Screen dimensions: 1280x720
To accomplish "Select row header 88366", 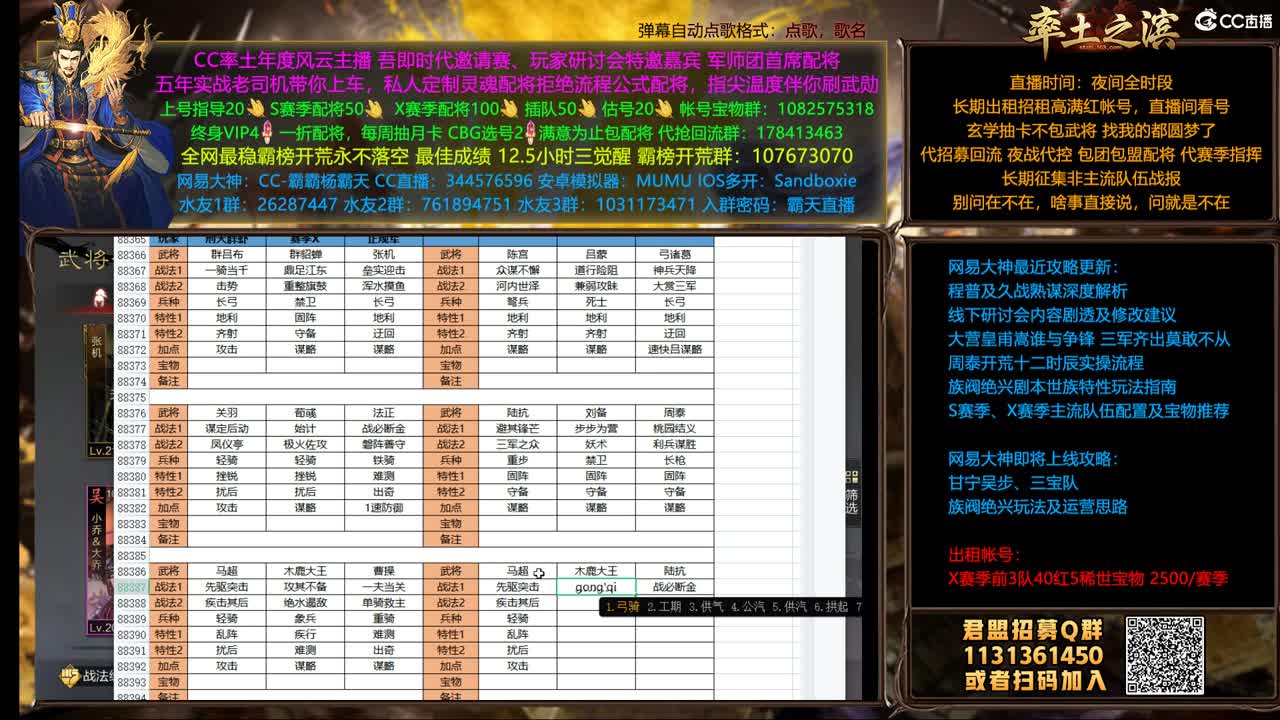I will [131, 255].
